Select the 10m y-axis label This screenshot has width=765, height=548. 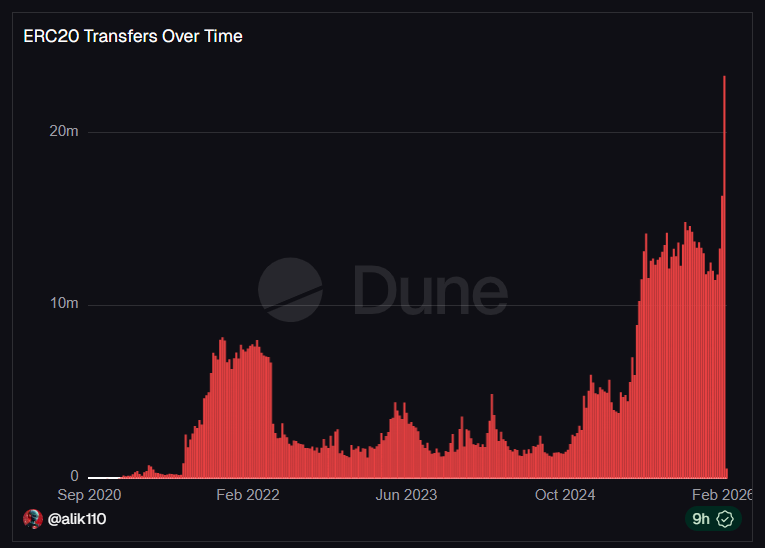coord(64,304)
